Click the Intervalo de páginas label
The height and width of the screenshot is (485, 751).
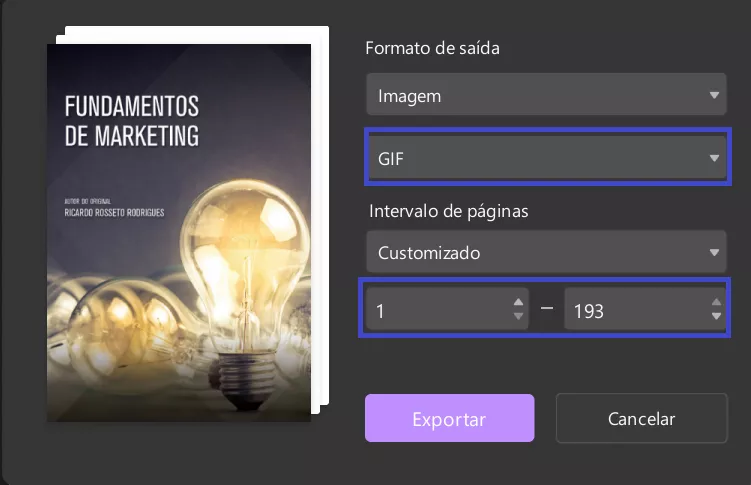448,211
